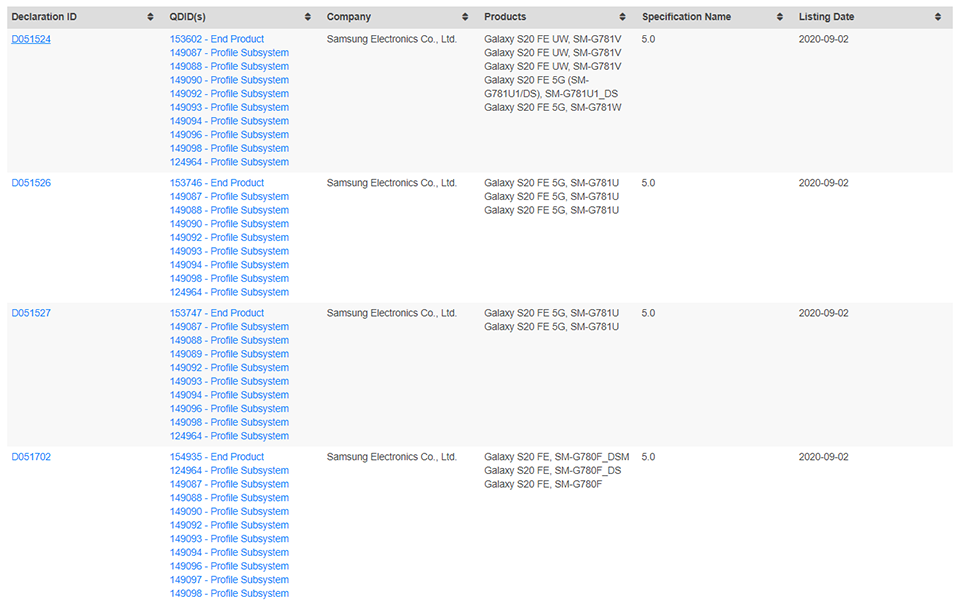Toggle sort arrows on Products column
The image size is (960, 604).
tap(622, 17)
